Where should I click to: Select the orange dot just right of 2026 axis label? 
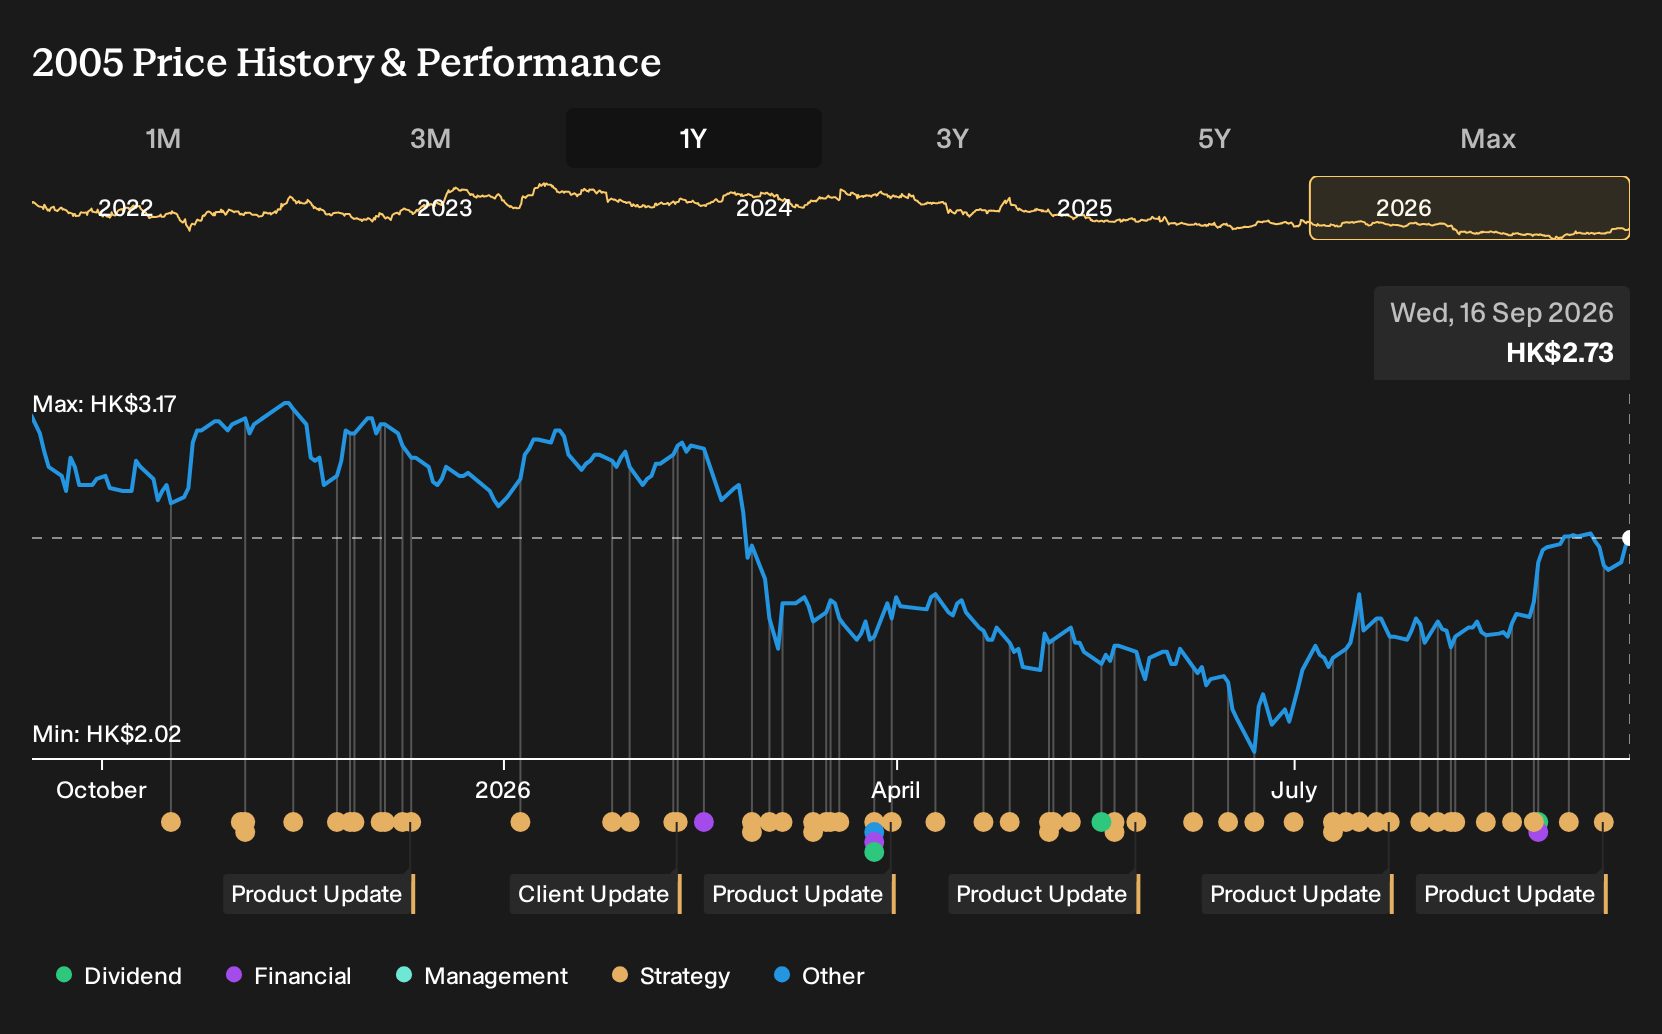[x=520, y=822]
